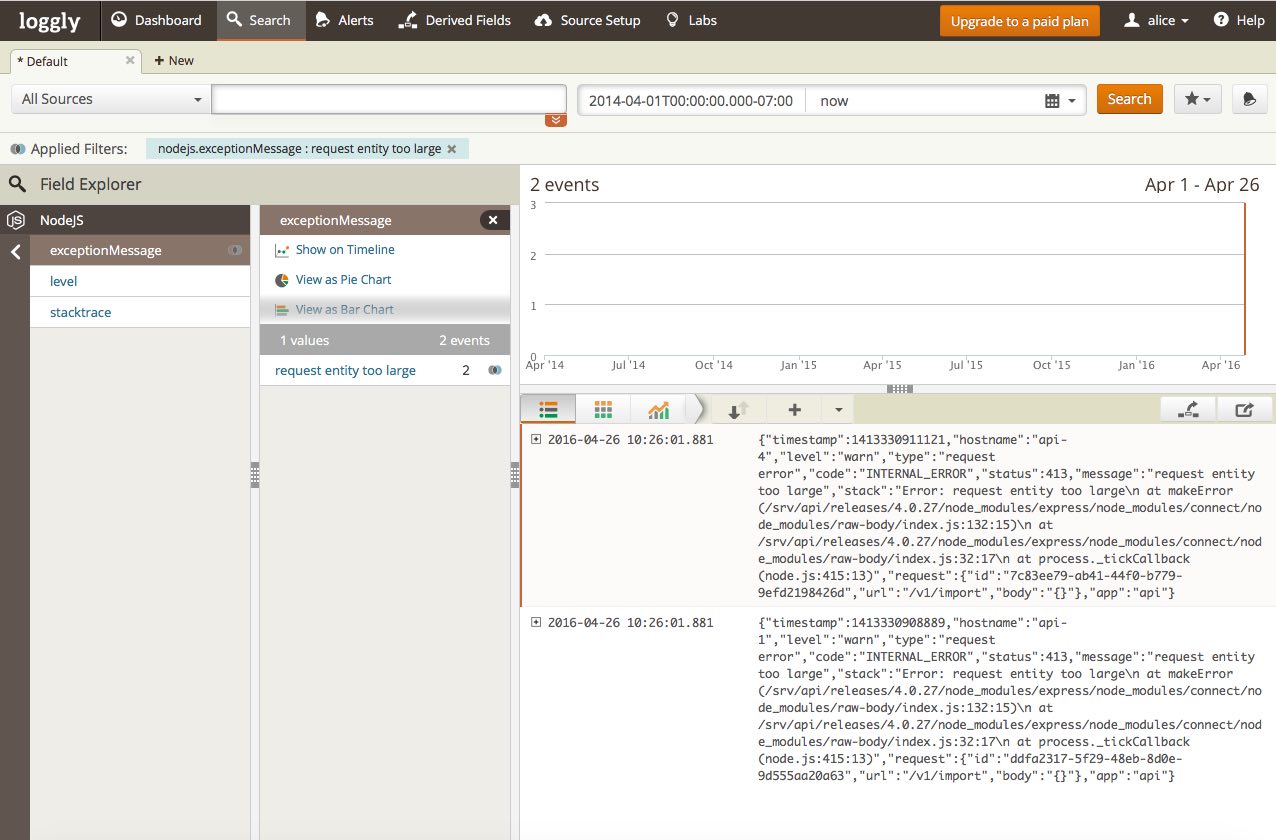Viewport: 1276px width, 840px height.
Task: Toggle the event sort order arrows
Action: click(738, 409)
